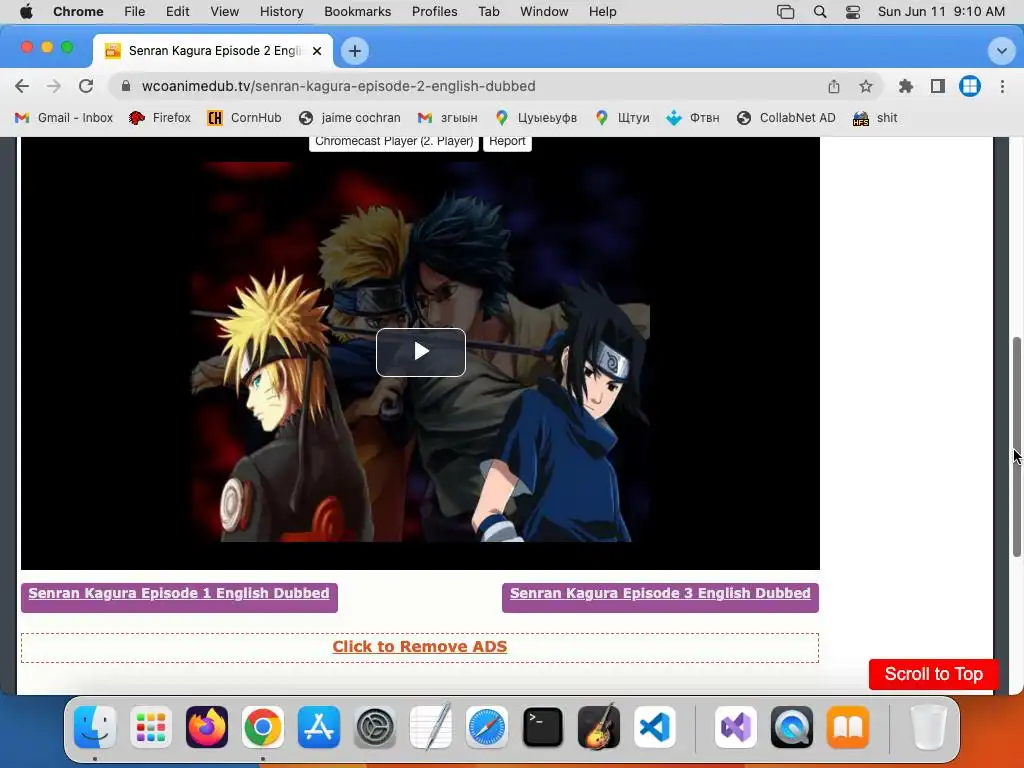Open the Цуыеьуфв bookmark
Viewport: 1024px width, 768px height.
click(x=536, y=118)
